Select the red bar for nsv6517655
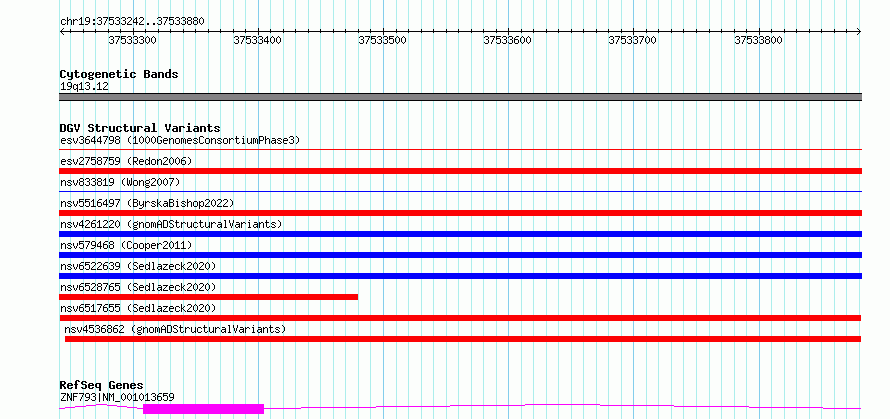The image size is (890, 419). tap(460, 318)
